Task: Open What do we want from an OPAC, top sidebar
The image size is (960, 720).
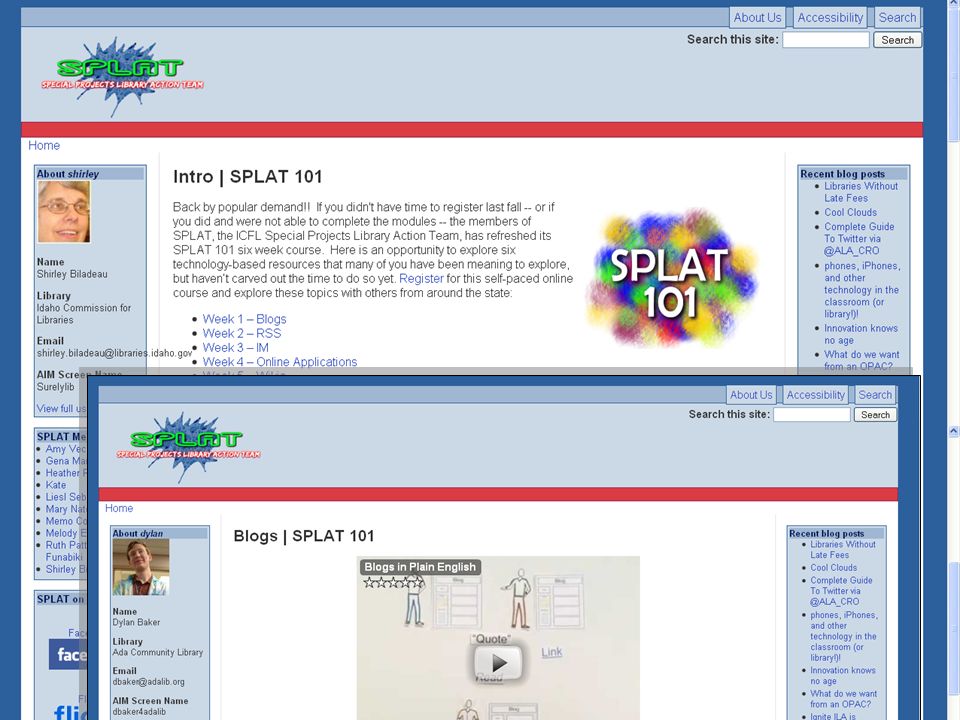Action: [x=861, y=360]
